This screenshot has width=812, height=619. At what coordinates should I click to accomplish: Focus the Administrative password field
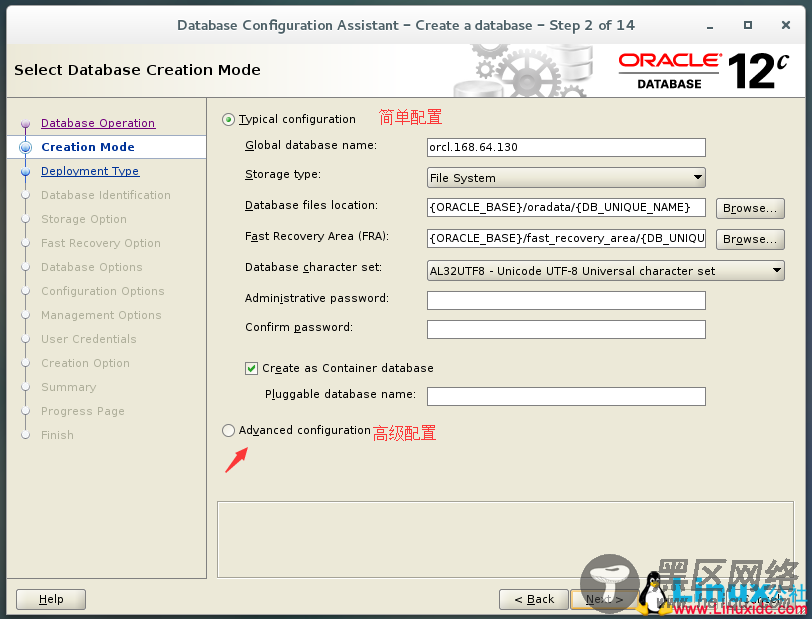pos(566,300)
